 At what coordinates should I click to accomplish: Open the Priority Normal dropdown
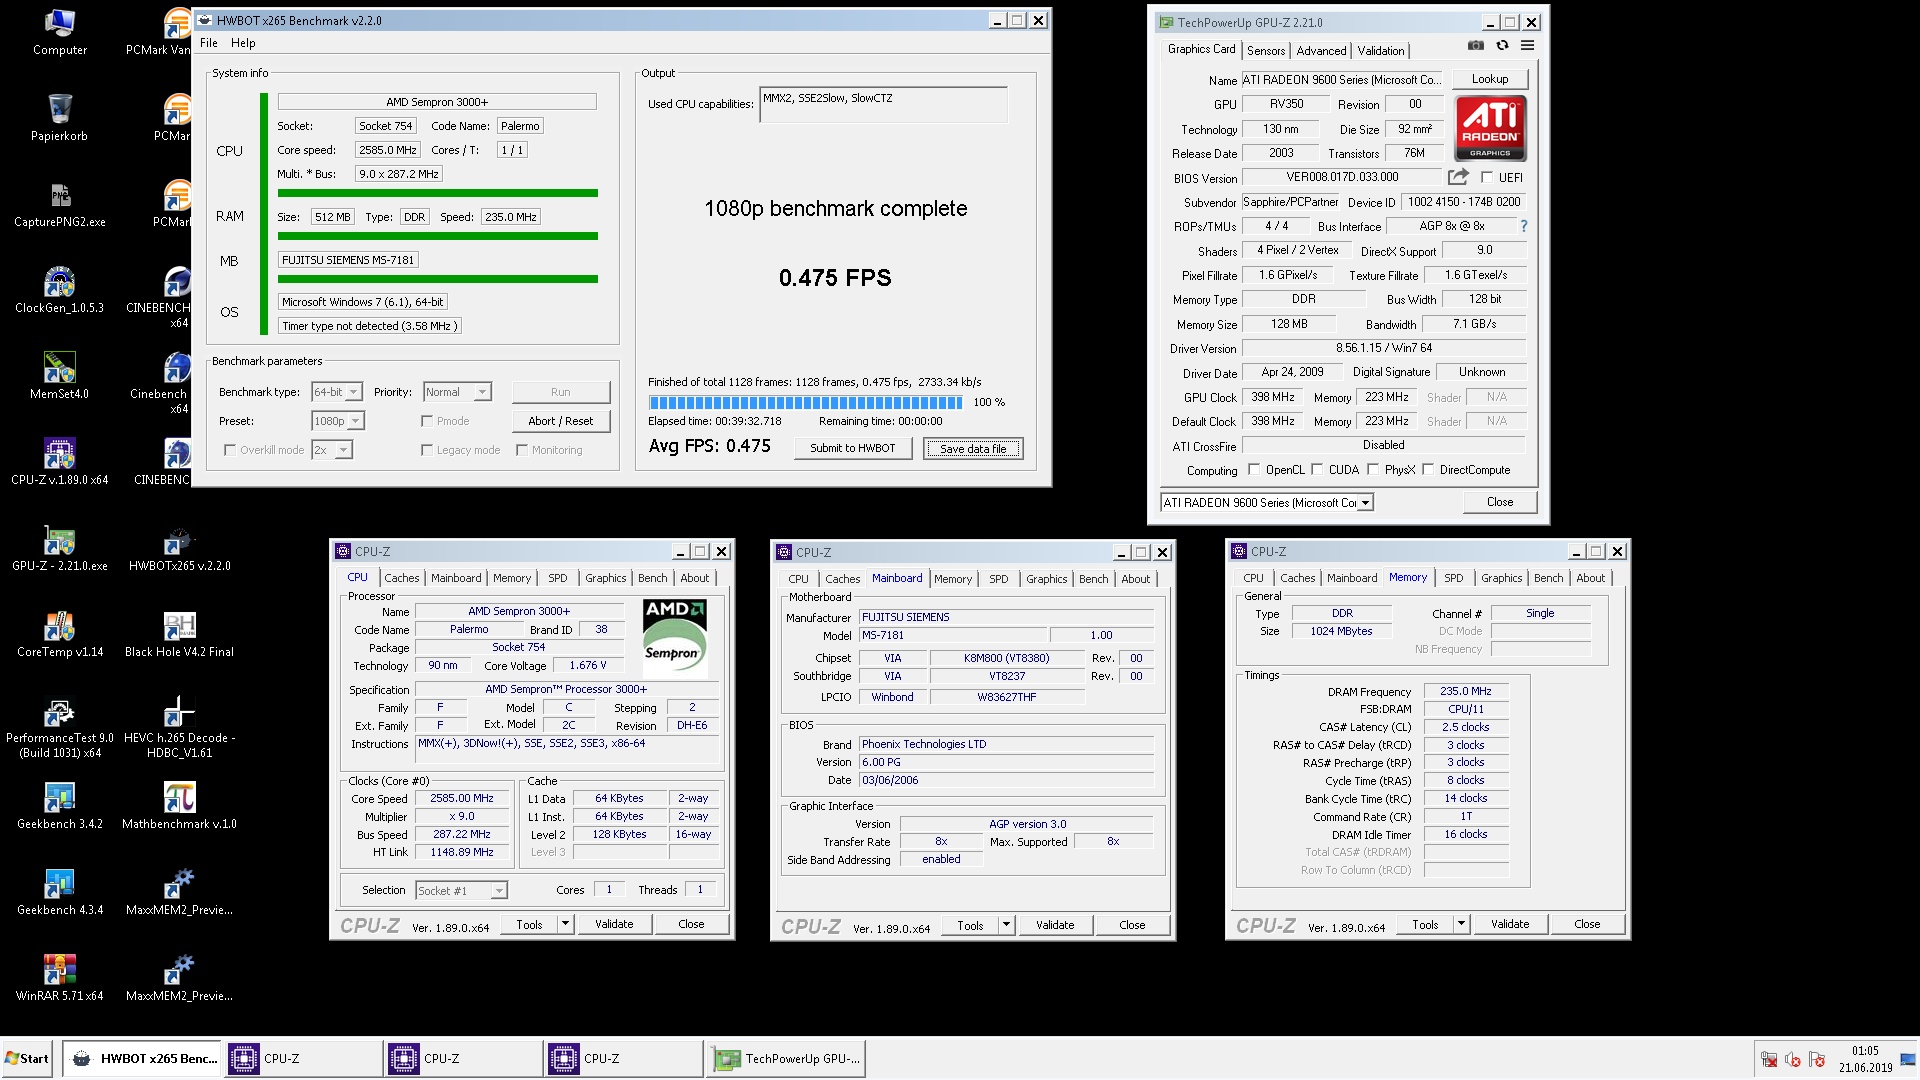click(457, 392)
